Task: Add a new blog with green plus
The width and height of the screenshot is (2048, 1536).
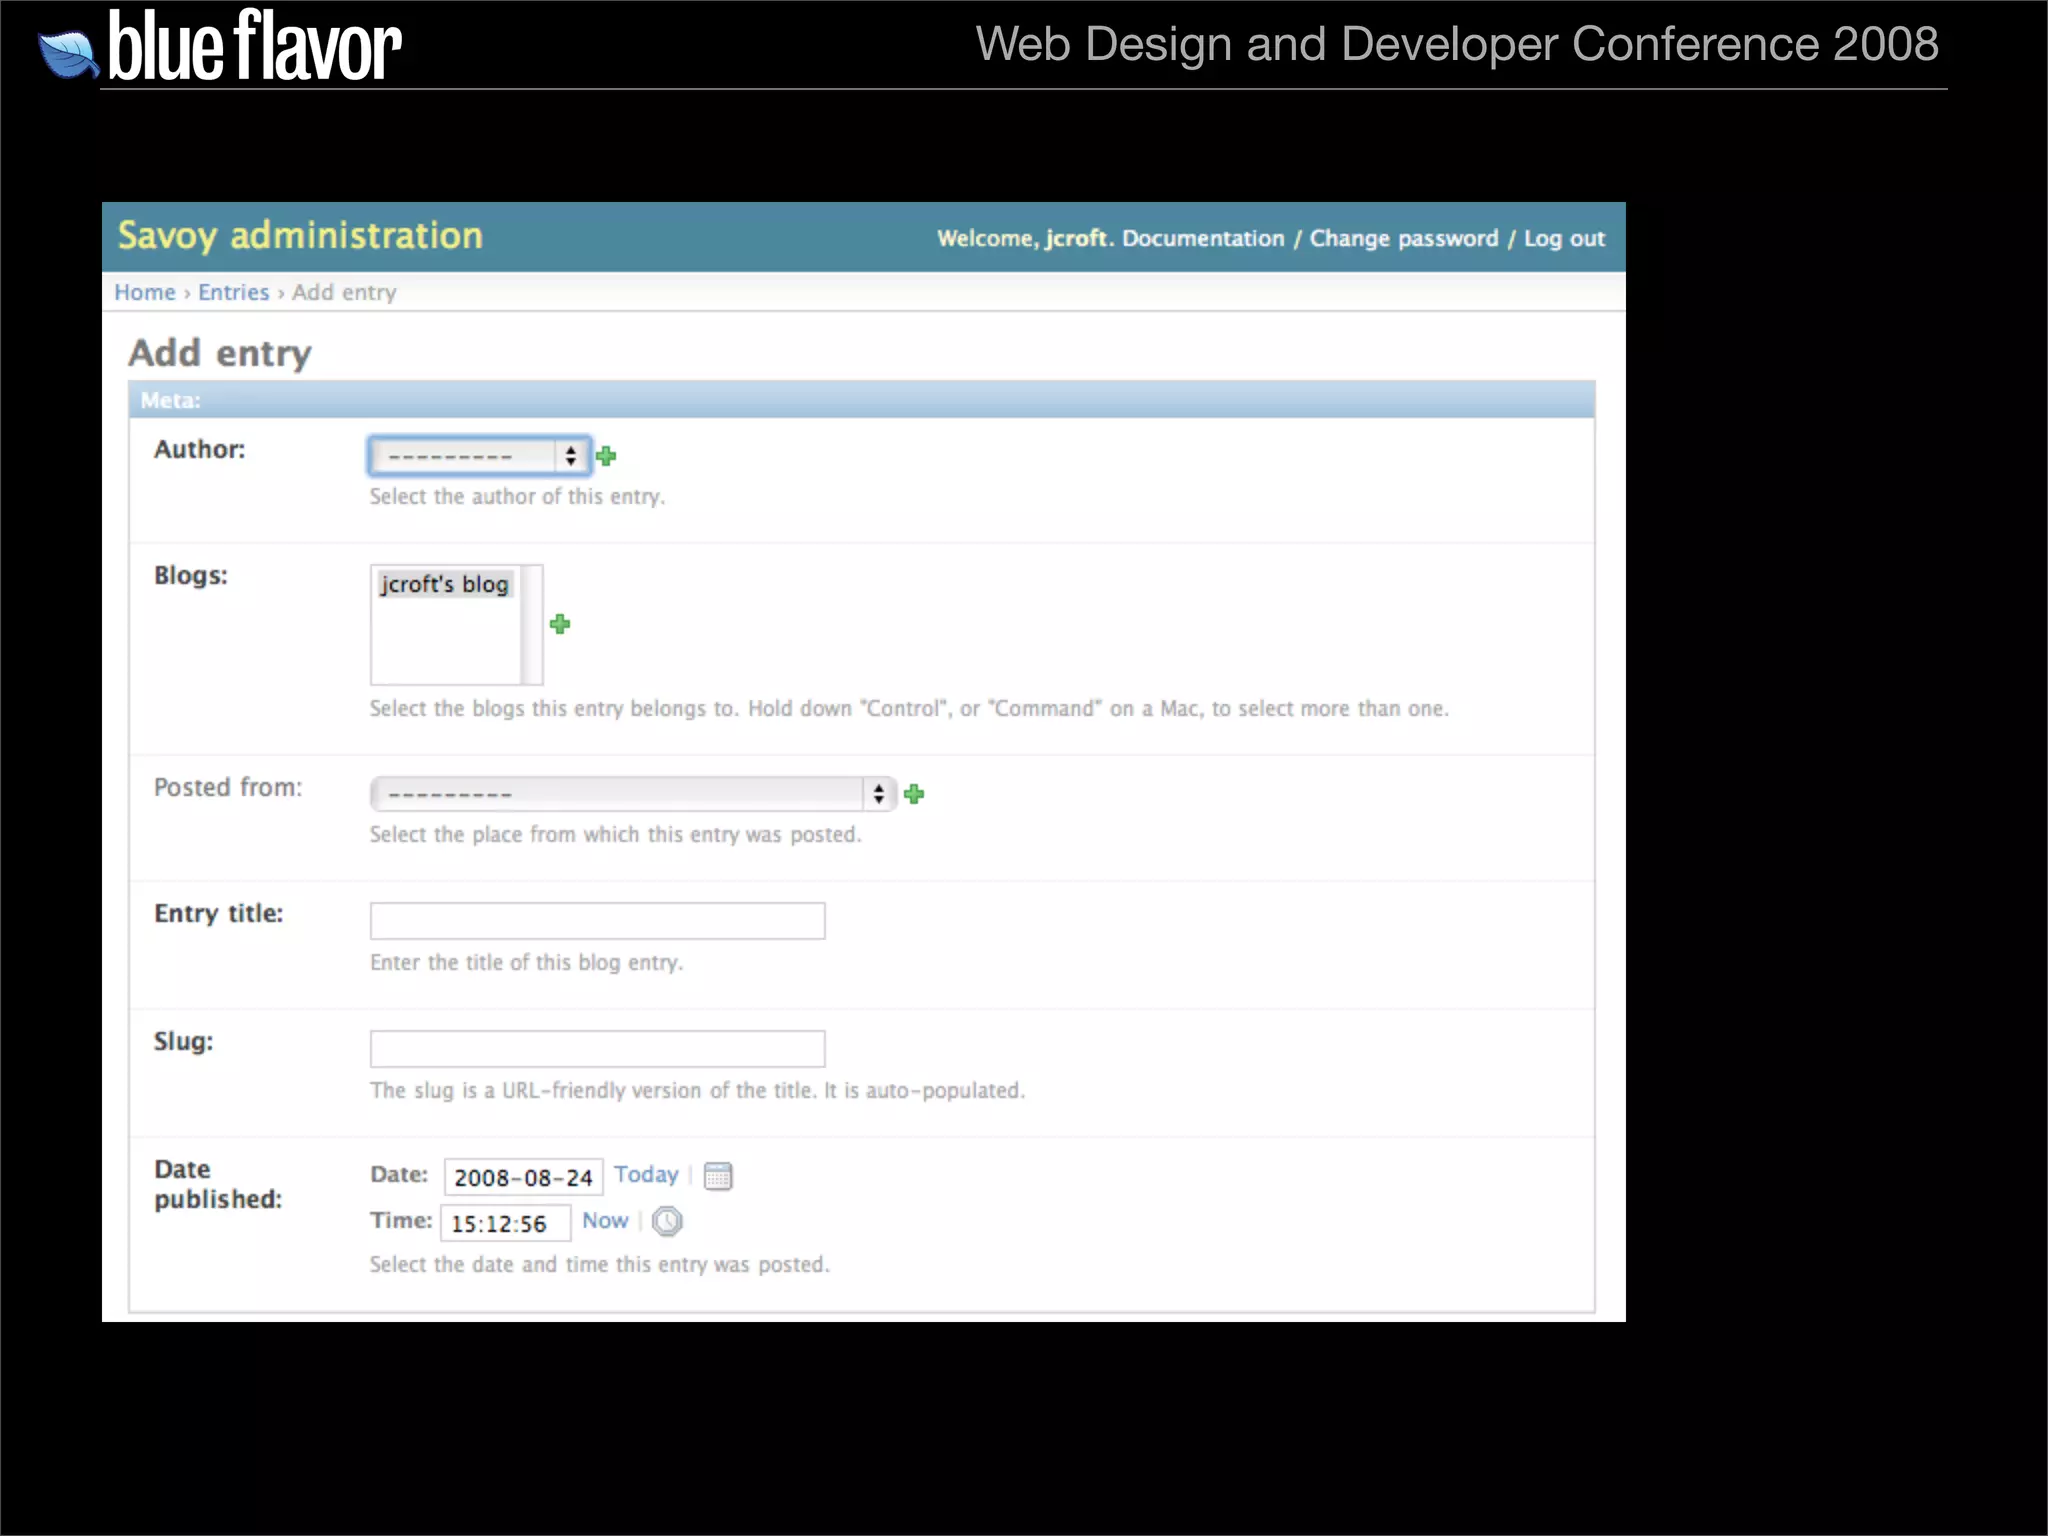Action: click(x=560, y=624)
